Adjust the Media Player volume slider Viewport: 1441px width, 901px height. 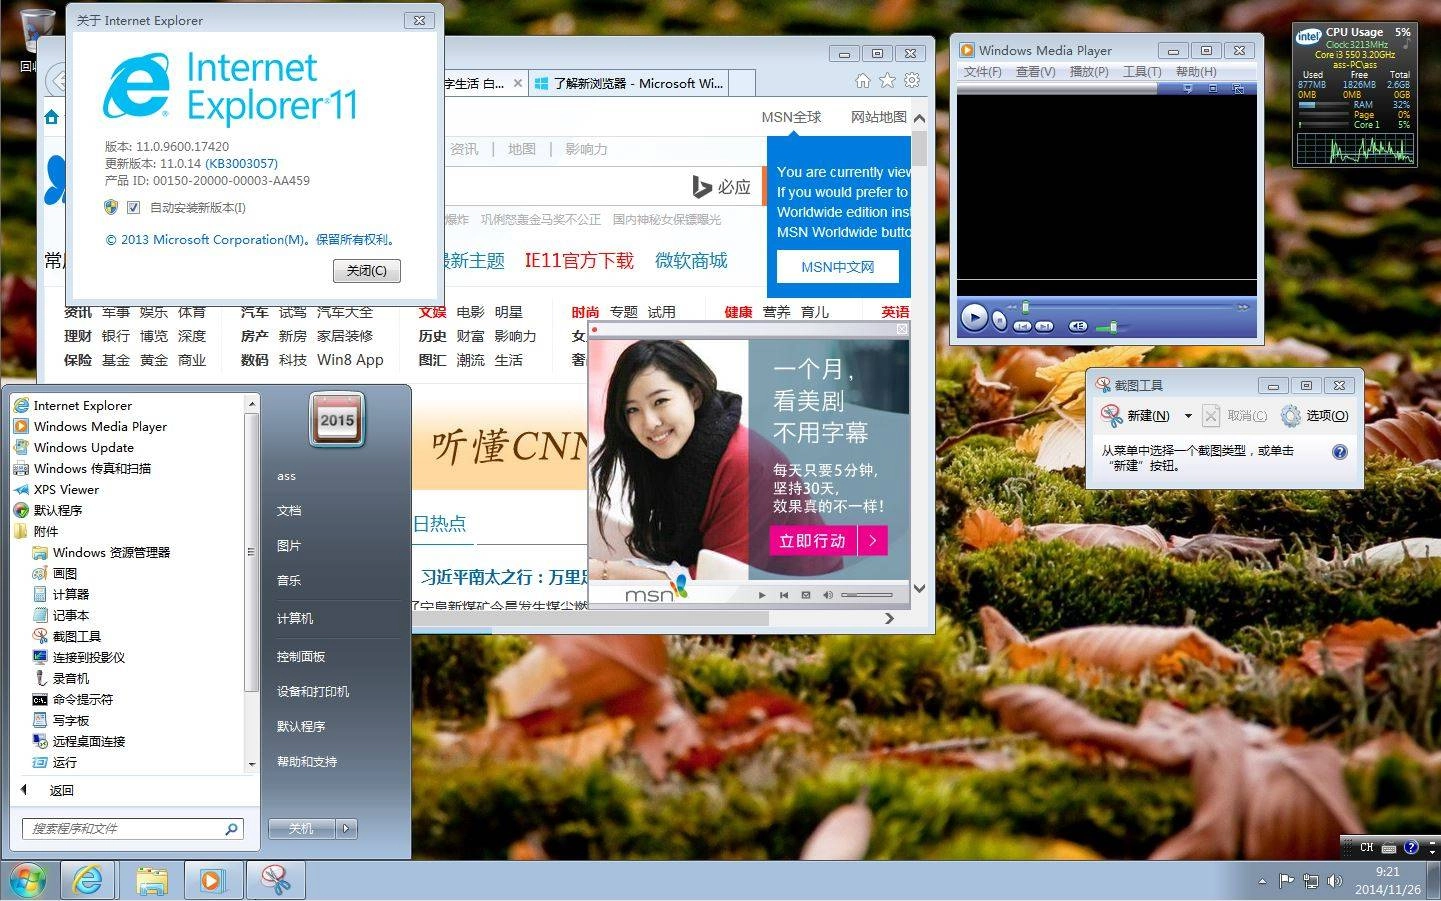(x=1114, y=327)
